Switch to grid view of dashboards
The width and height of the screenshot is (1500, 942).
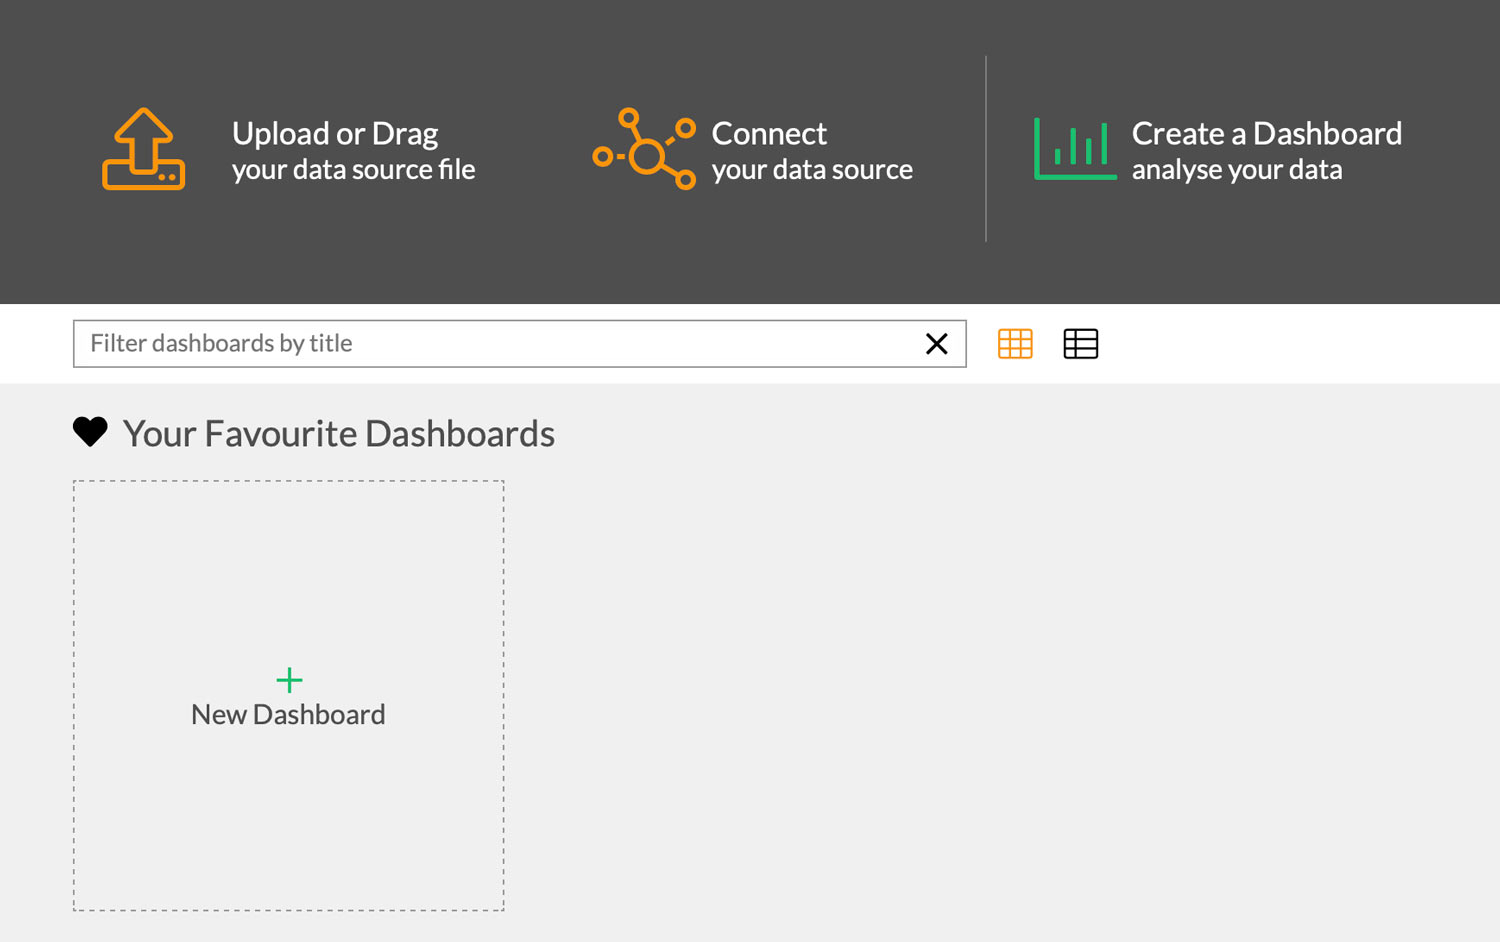click(x=1015, y=344)
